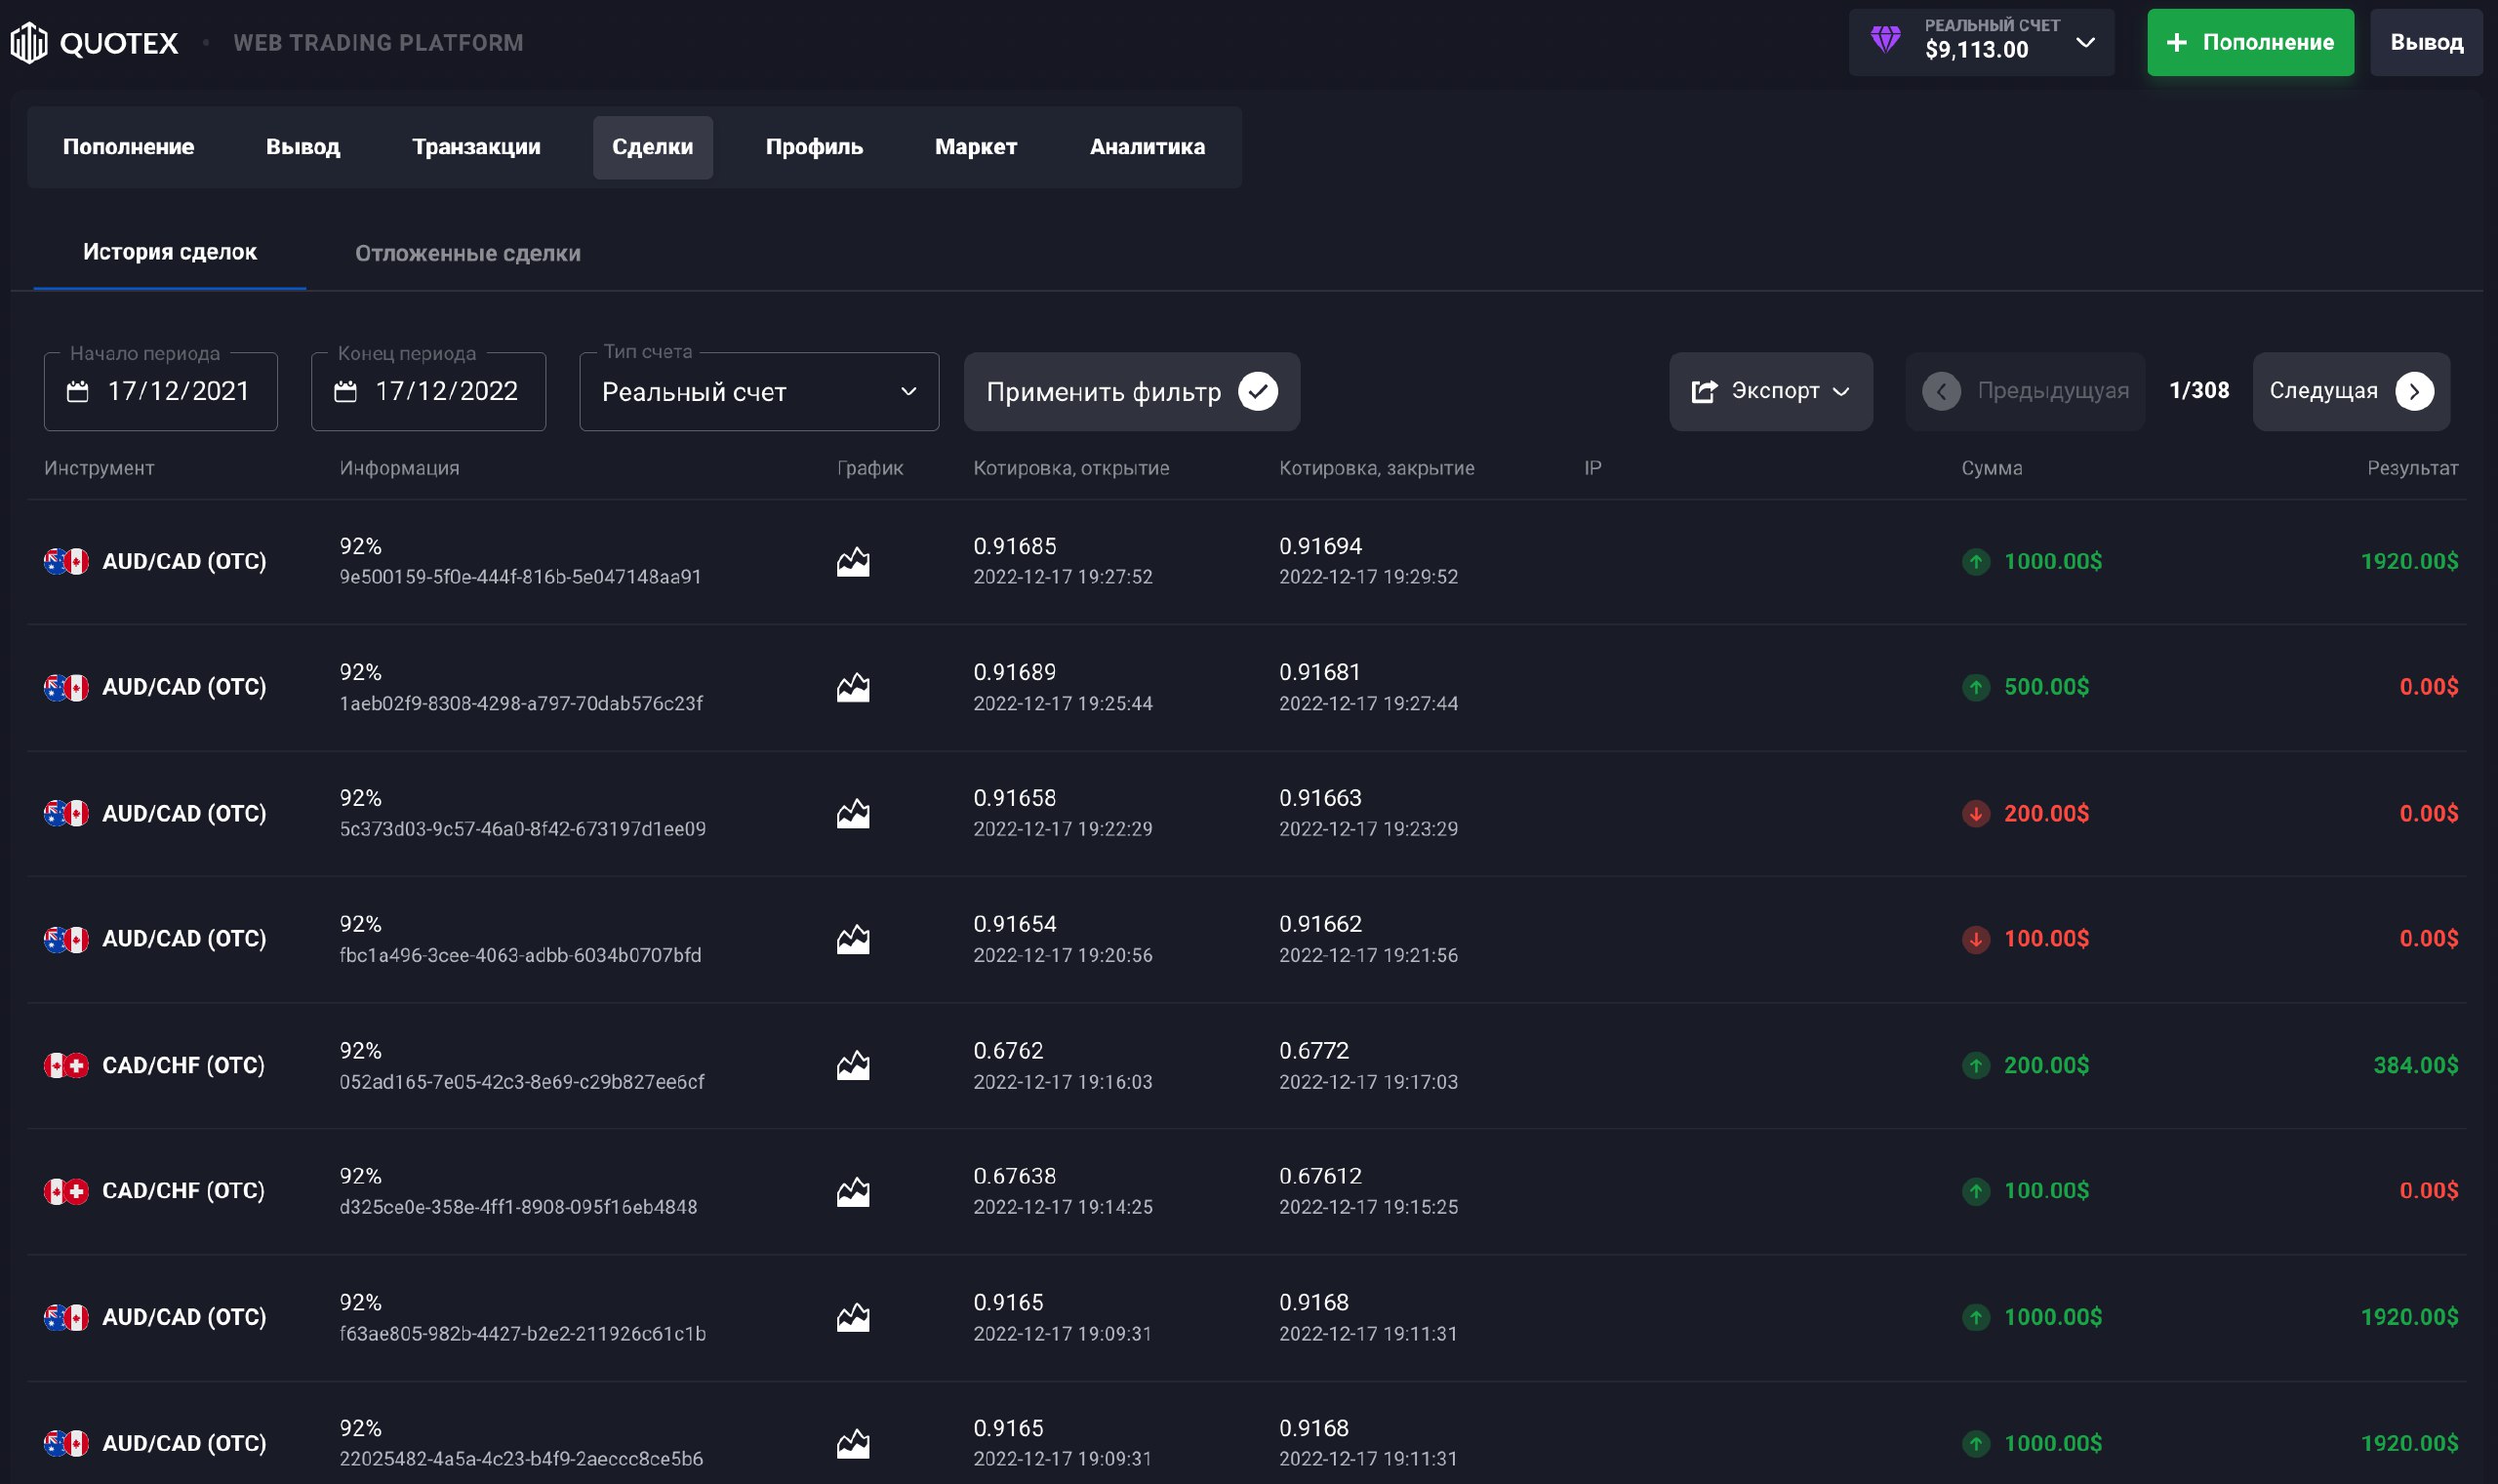The height and width of the screenshot is (1484, 2498).
Task: Go to the Профиль tab
Action: tap(814, 147)
